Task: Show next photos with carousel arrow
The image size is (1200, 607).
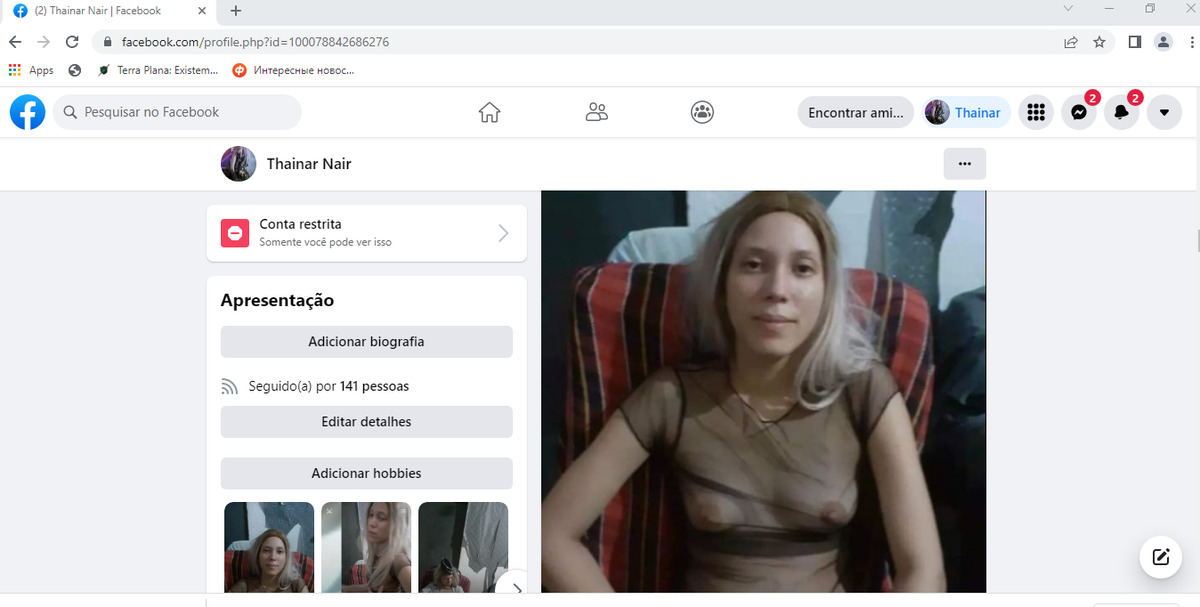Action: (x=514, y=587)
